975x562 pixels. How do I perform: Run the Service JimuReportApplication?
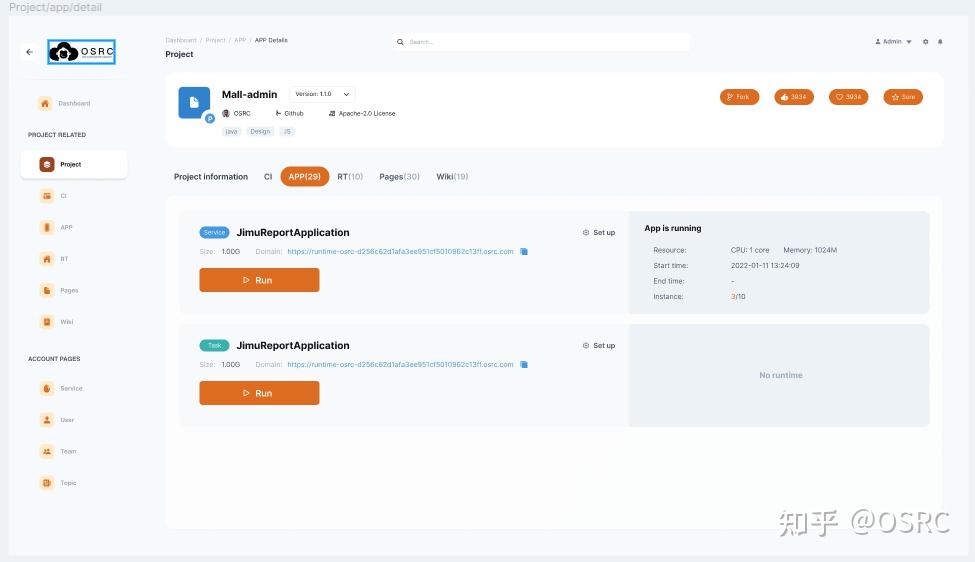point(259,280)
